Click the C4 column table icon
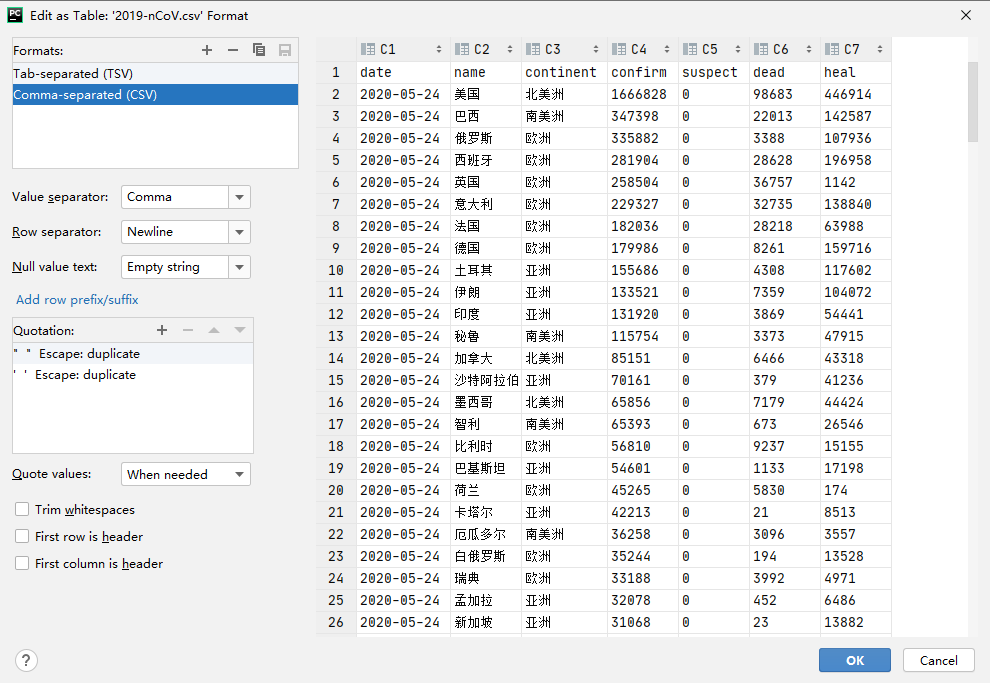Viewport: 990px width, 683px height. pyautogui.click(x=618, y=49)
